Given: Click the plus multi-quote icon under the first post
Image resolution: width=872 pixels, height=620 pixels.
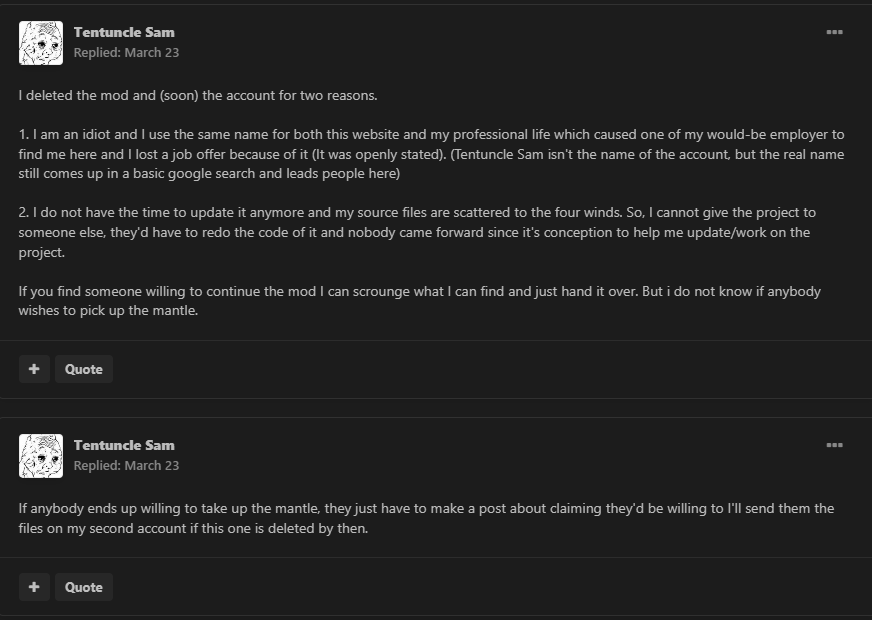Looking at the screenshot, I should point(34,369).
